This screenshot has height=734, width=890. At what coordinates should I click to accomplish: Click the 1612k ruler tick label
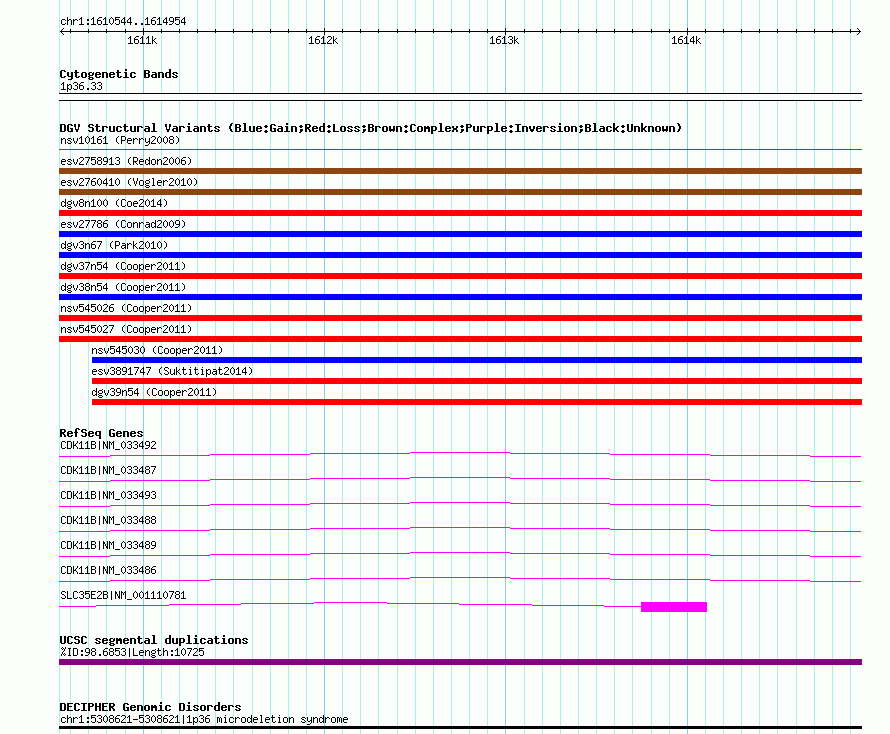[323, 40]
